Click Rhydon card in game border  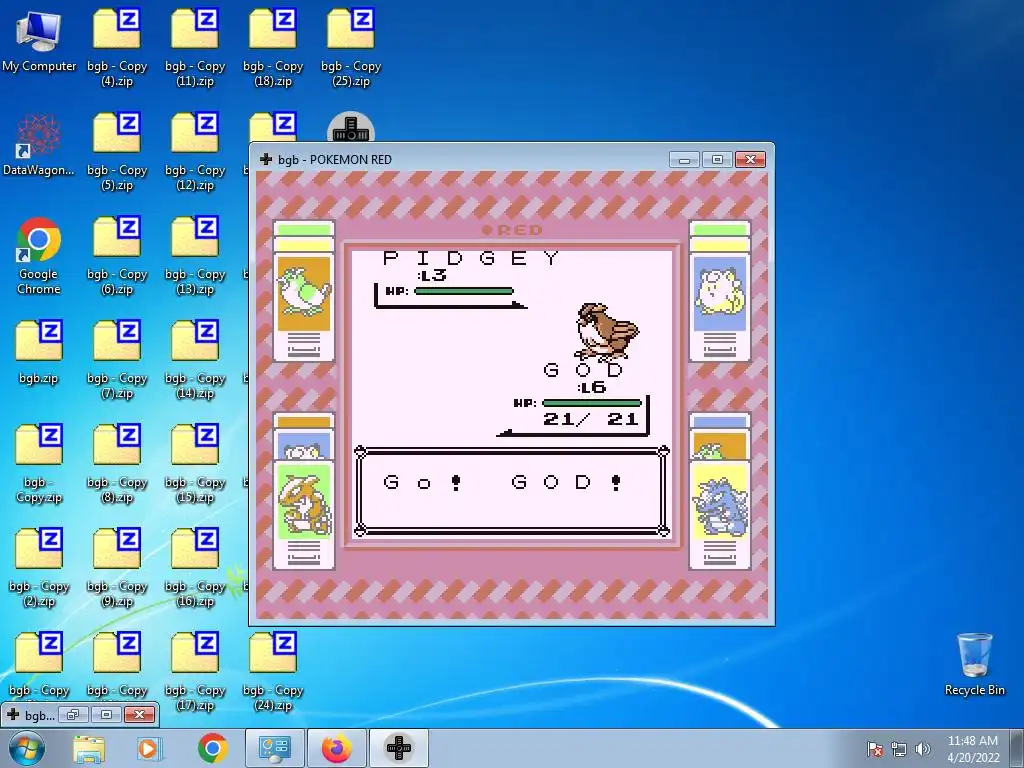720,500
